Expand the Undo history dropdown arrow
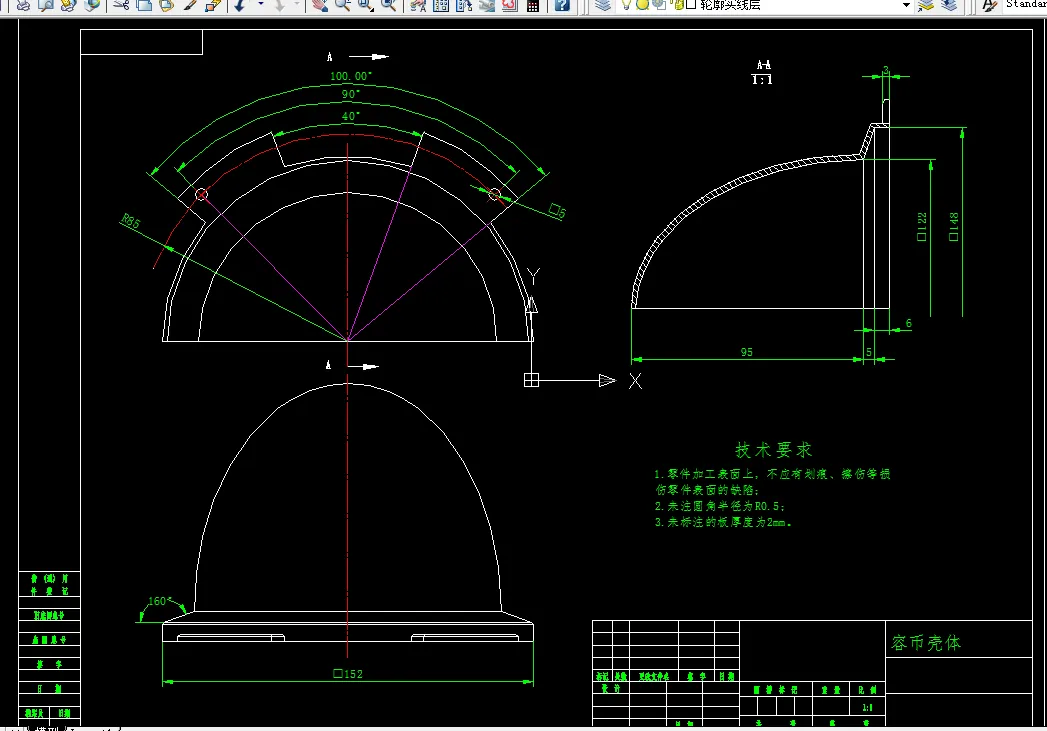This screenshot has width=1047, height=731. click(x=260, y=4)
